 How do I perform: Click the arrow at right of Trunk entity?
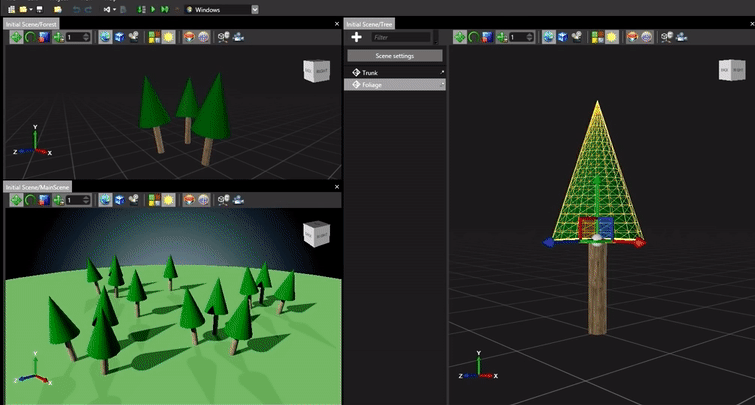click(x=441, y=73)
